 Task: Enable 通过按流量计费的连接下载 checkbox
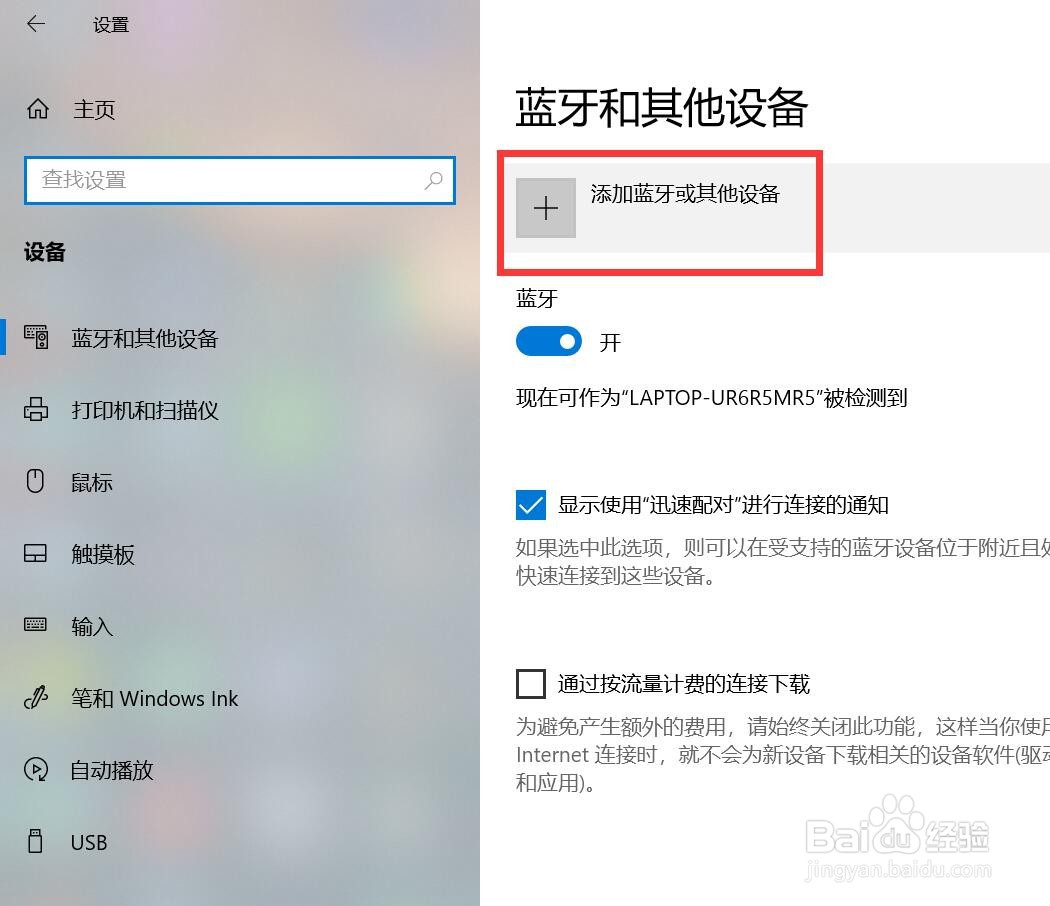point(530,684)
